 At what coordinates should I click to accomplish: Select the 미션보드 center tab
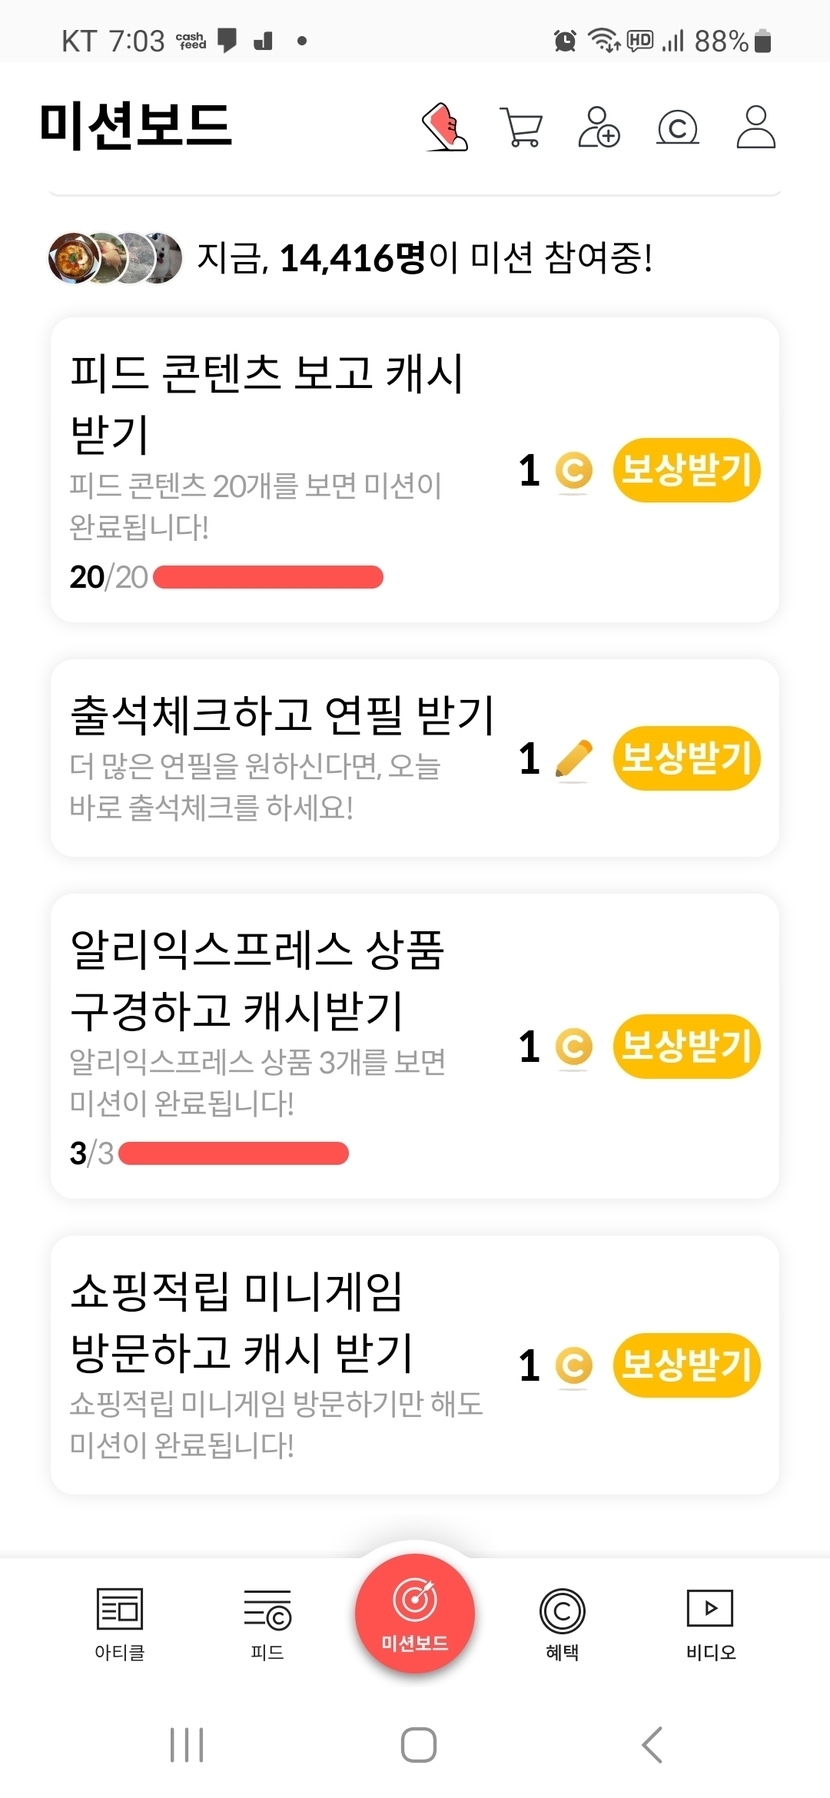[x=415, y=1612]
